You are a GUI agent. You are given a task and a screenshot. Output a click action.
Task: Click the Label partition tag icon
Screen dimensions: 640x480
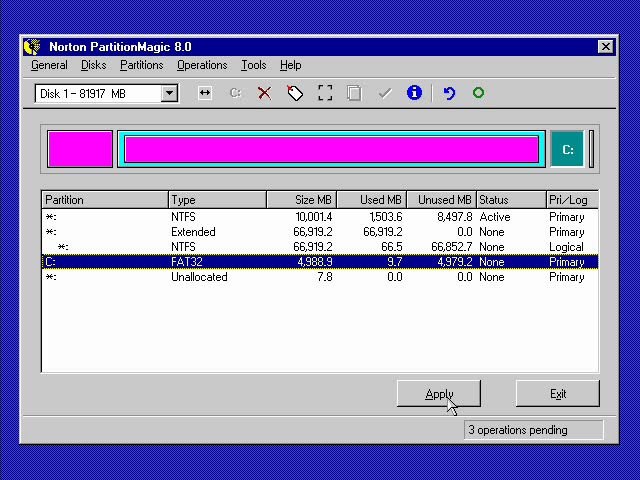295,93
